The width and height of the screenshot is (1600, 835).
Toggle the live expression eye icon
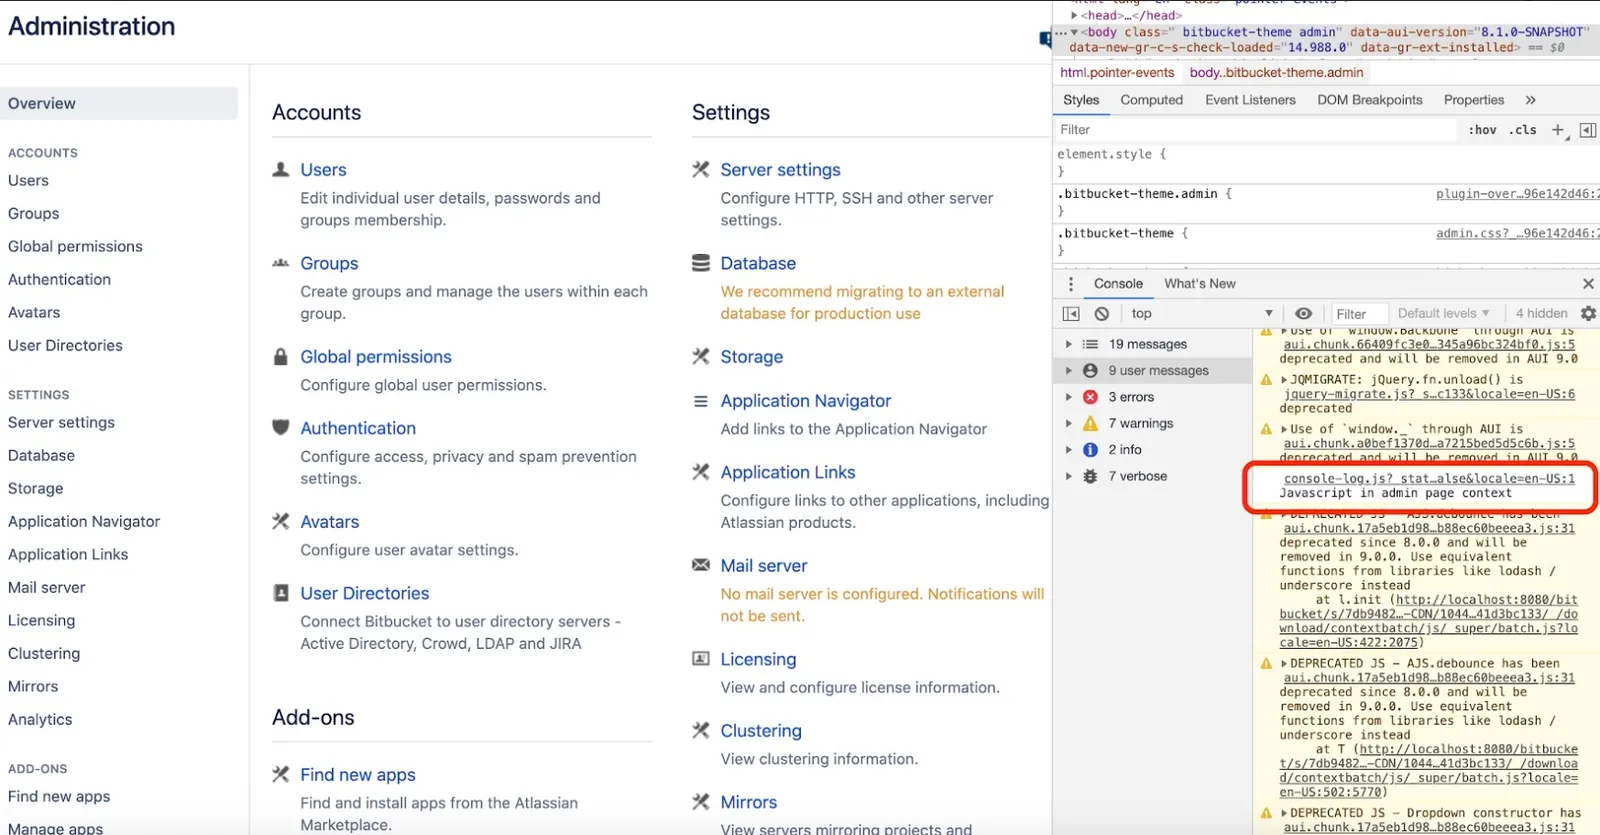coord(1304,314)
